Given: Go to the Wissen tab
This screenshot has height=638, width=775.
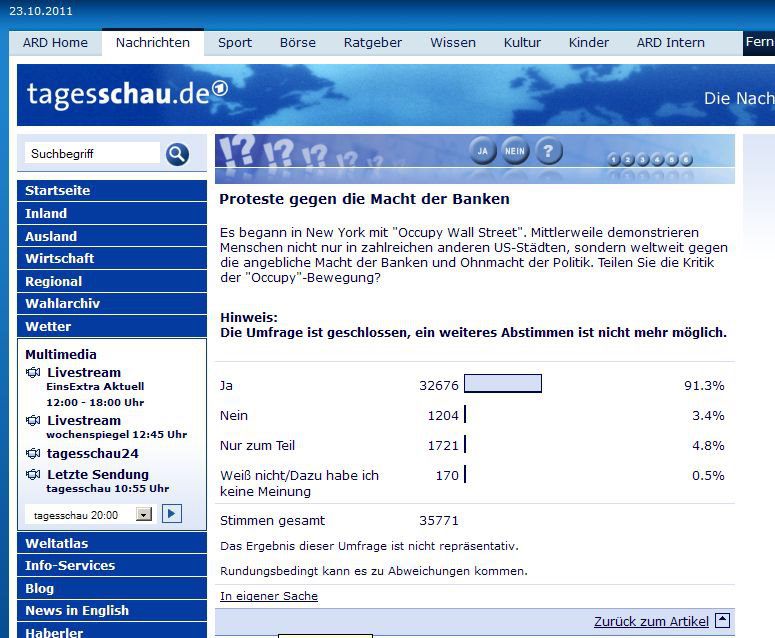Looking at the screenshot, I should coord(453,43).
